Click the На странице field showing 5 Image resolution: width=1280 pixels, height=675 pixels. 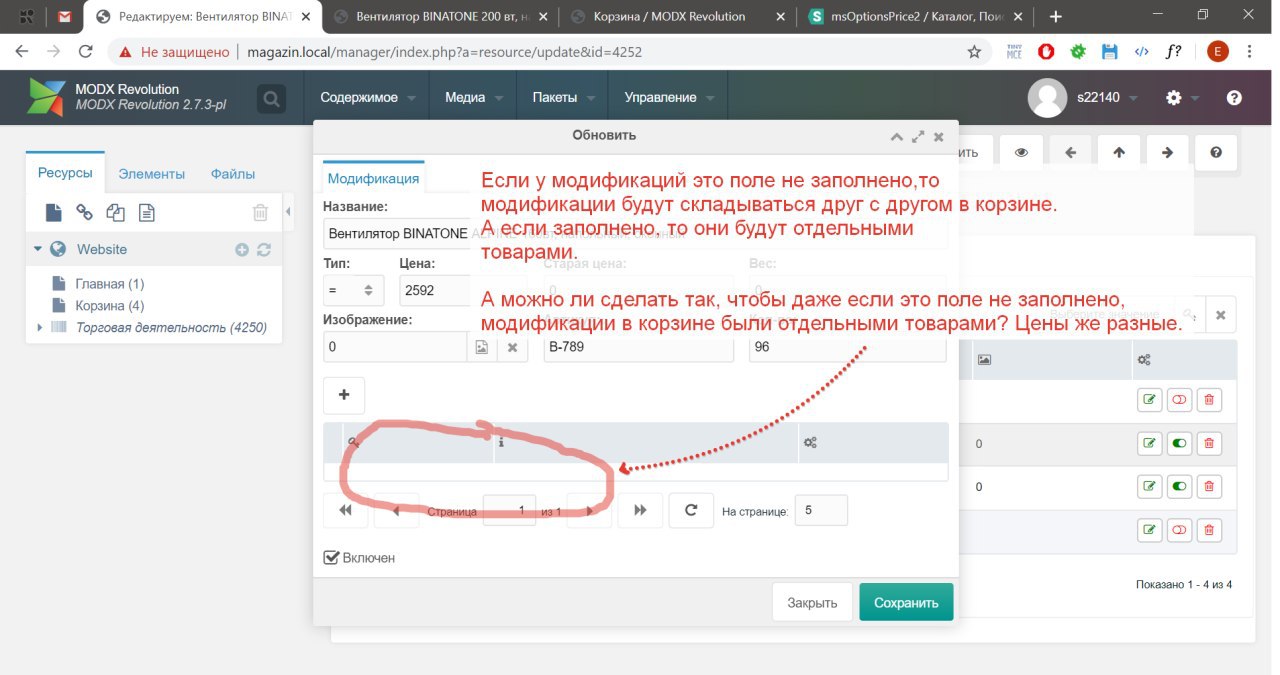coord(821,510)
